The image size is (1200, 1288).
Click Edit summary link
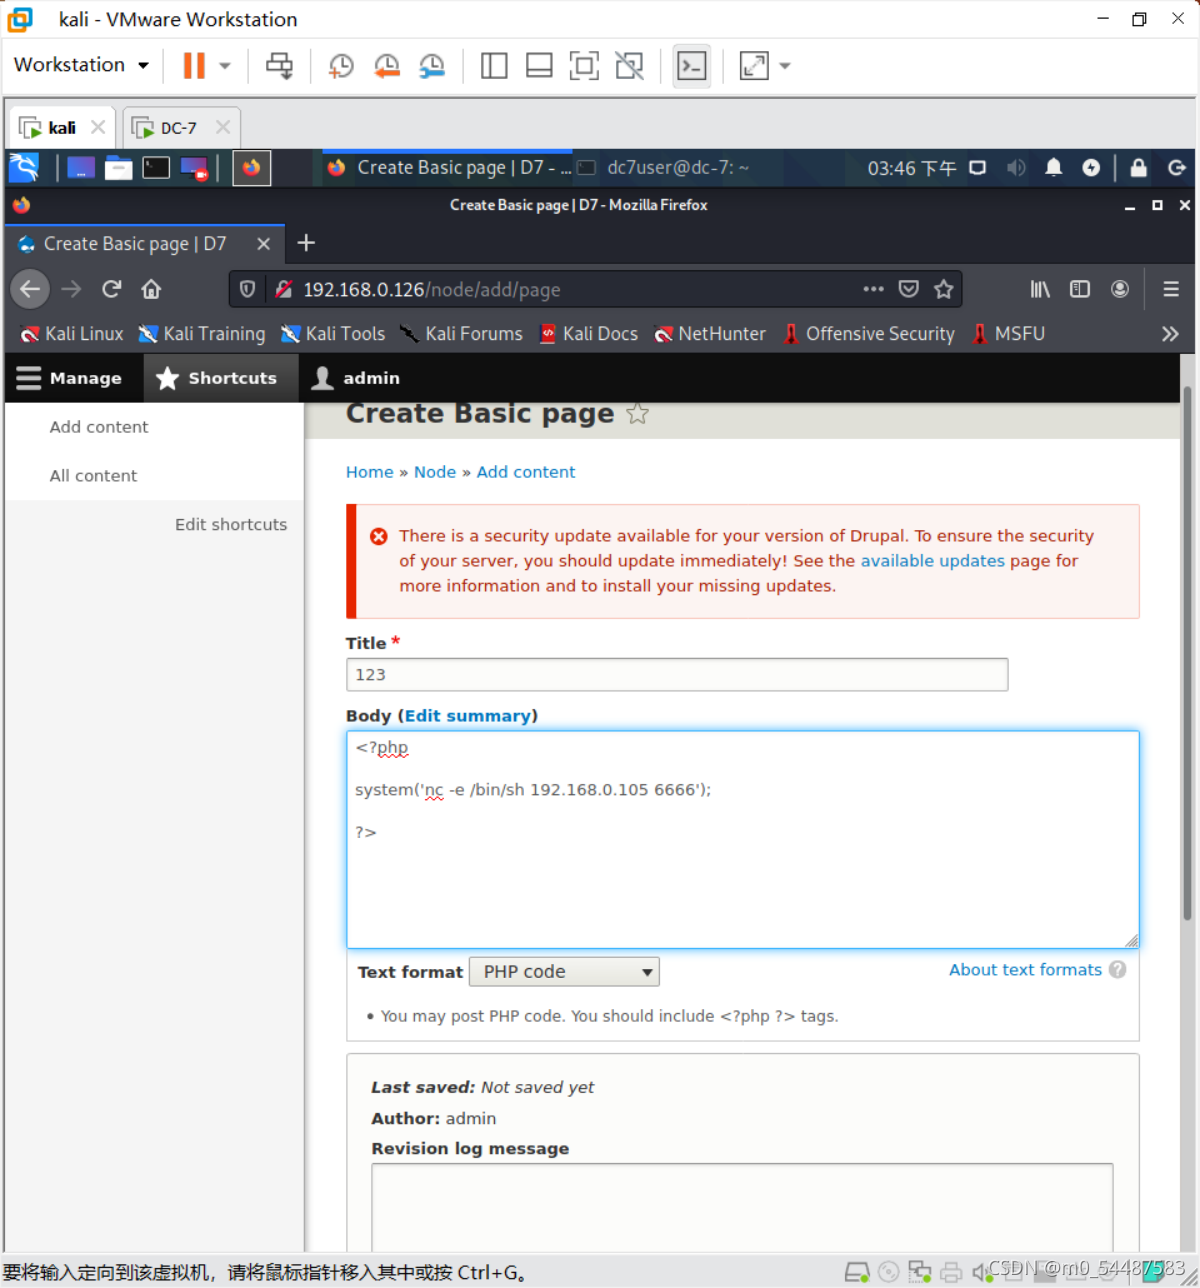tap(468, 716)
